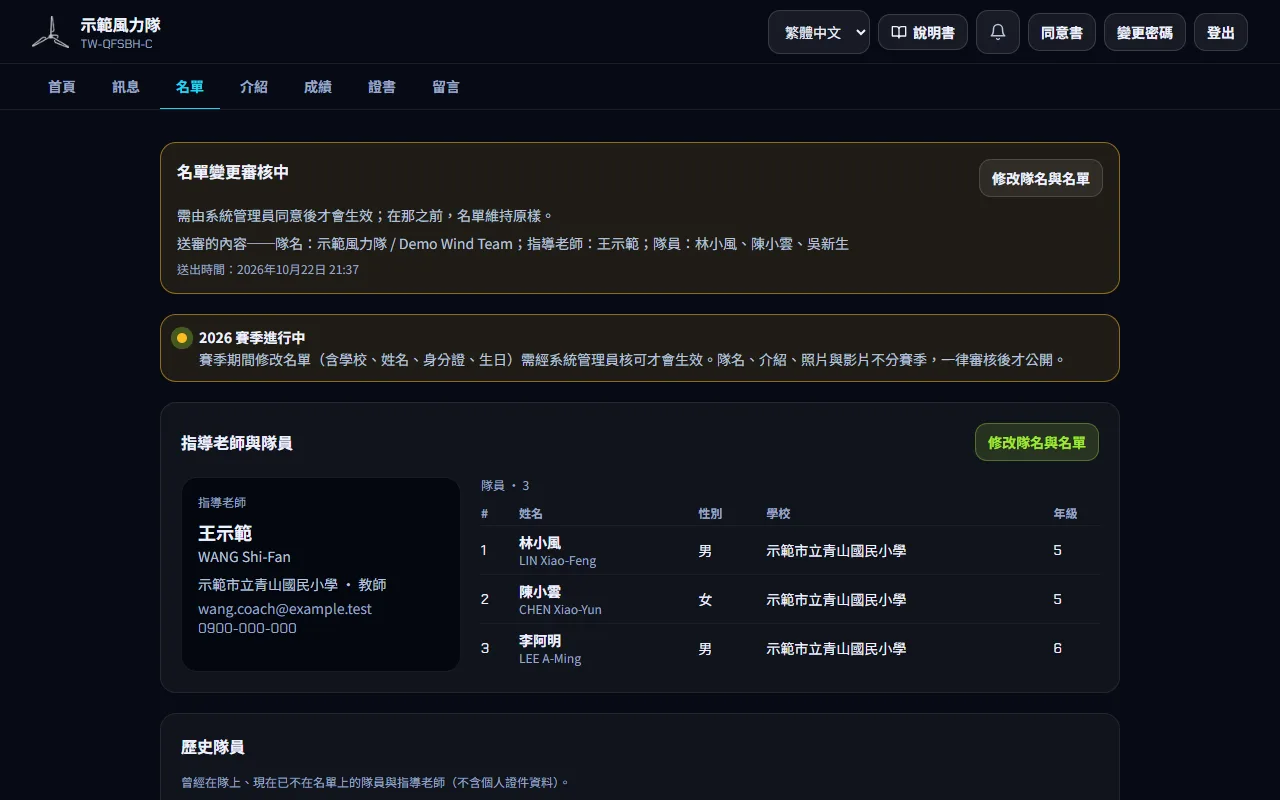Click the 2026 賽季進行中 title
Viewport: 1280px width, 800px height.
pyautogui.click(x=252, y=338)
